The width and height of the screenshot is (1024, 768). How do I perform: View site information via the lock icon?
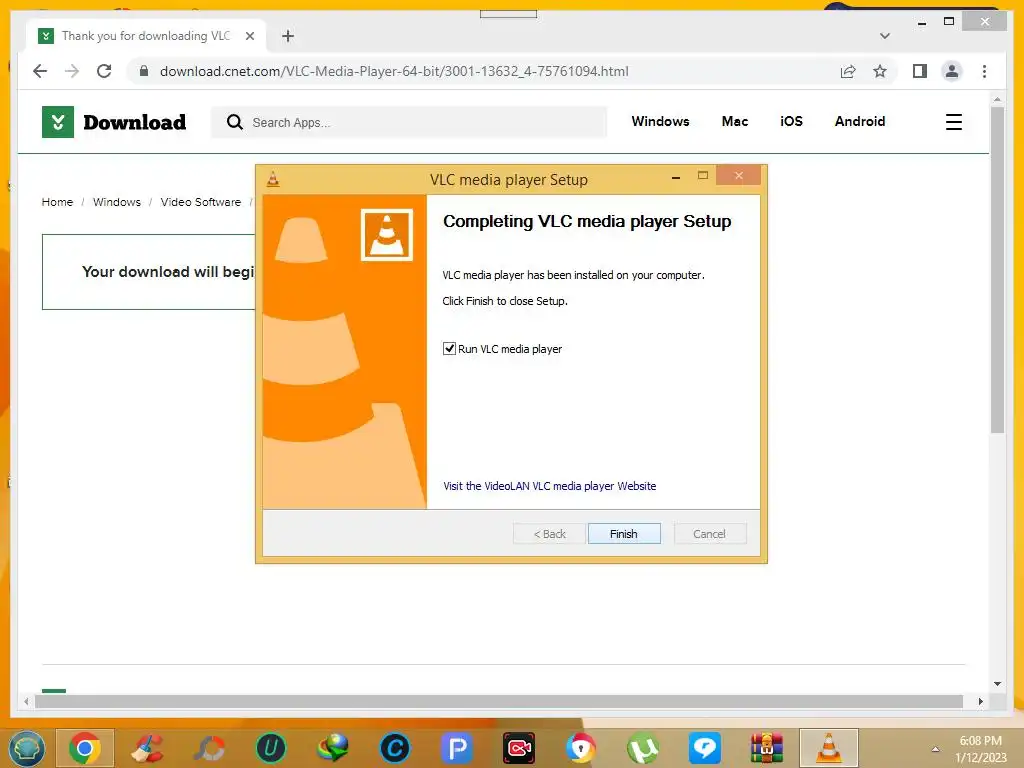coord(144,71)
